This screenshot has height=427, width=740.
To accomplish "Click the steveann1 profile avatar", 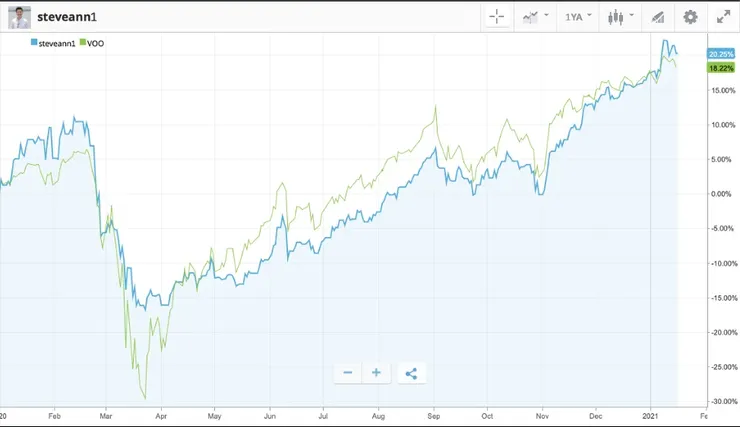I will pyautogui.click(x=20, y=17).
